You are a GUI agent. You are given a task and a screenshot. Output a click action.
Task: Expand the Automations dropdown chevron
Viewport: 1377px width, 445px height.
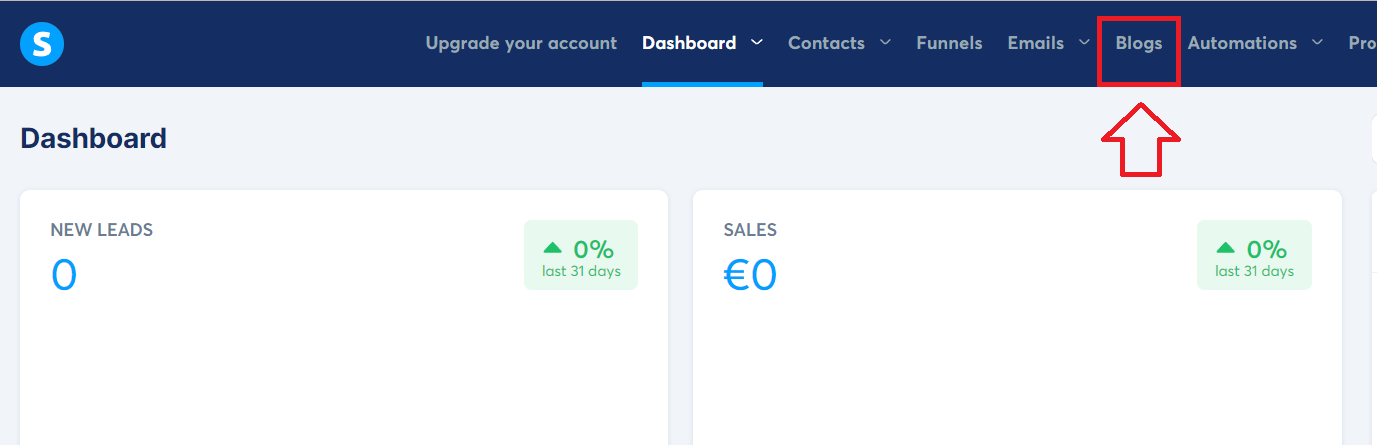(x=1317, y=43)
